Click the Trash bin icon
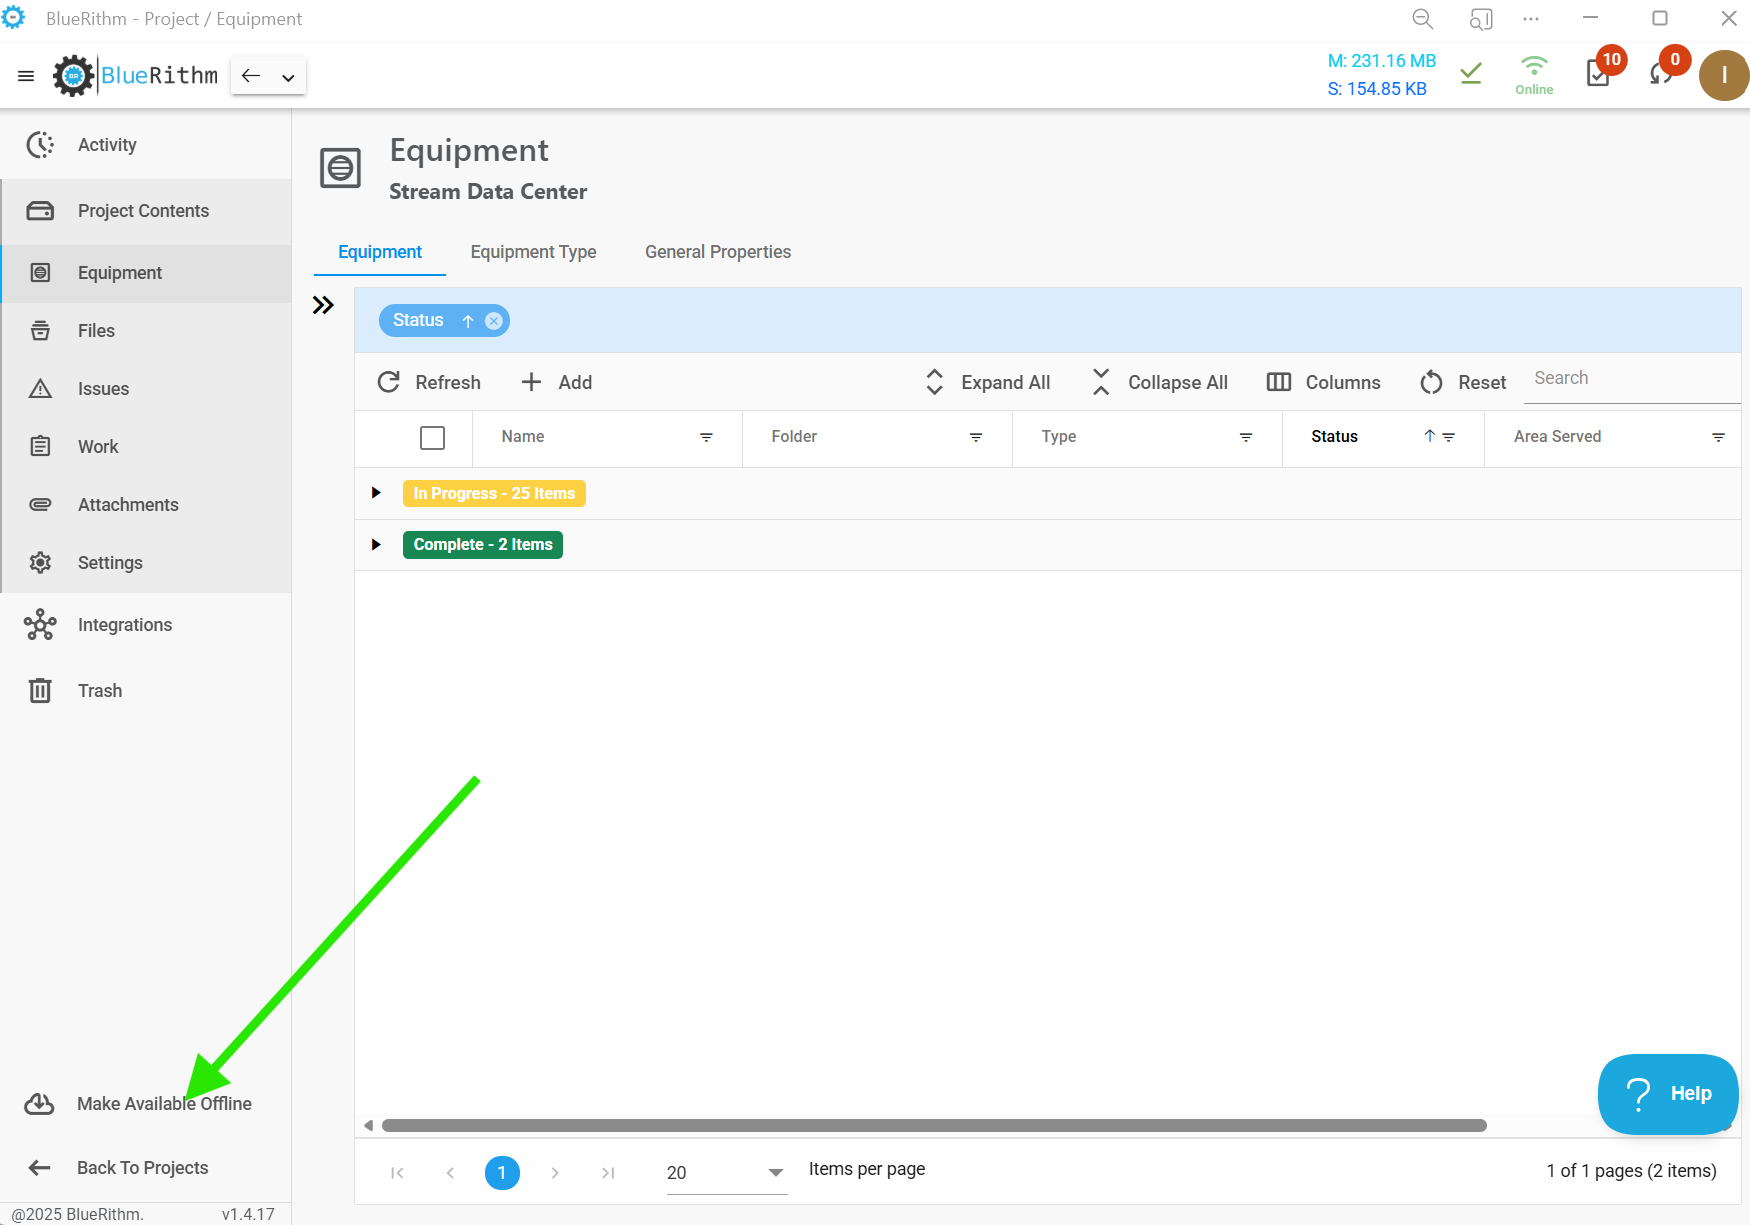 coord(40,691)
